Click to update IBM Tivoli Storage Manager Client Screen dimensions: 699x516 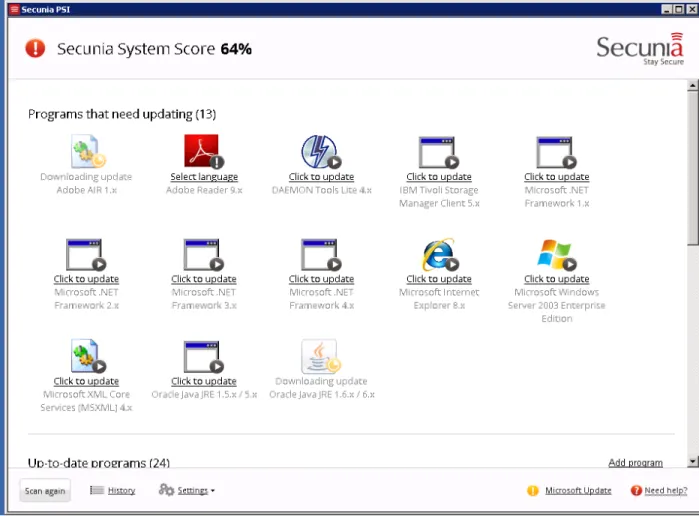coord(439,177)
